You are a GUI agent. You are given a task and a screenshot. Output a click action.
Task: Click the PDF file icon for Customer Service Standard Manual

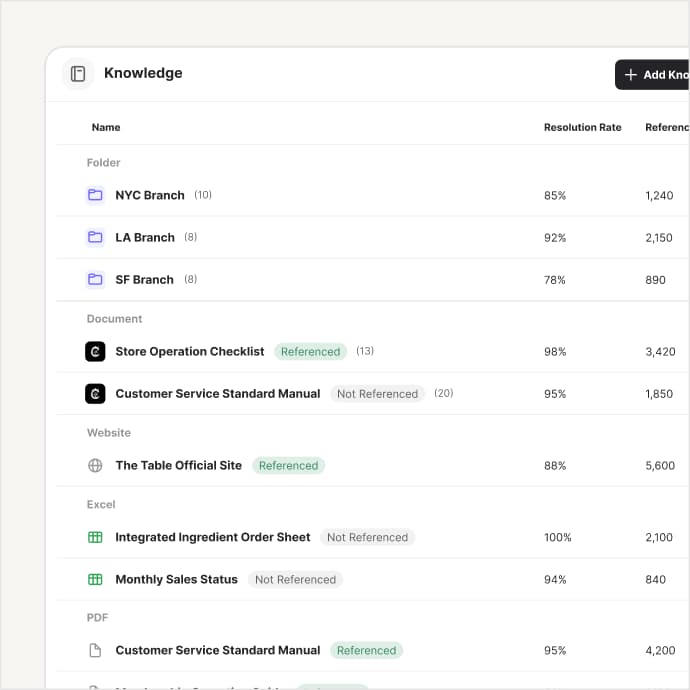coord(95,650)
